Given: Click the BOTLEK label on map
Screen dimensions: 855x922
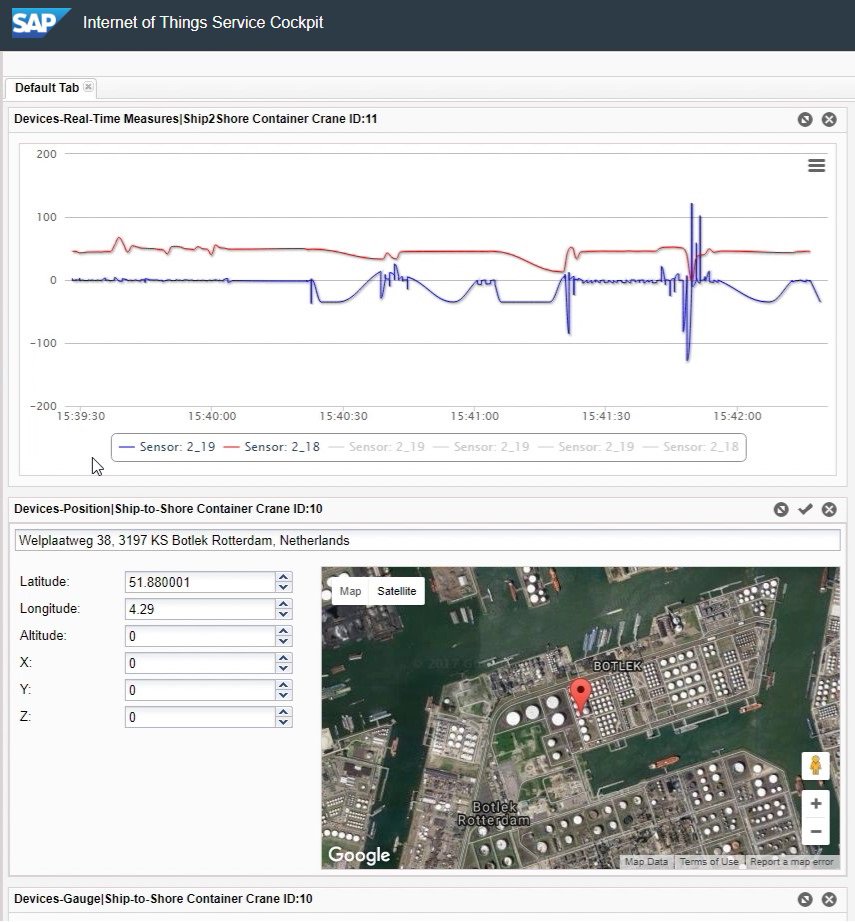Looking at the screenshot, I should [617, 666].
